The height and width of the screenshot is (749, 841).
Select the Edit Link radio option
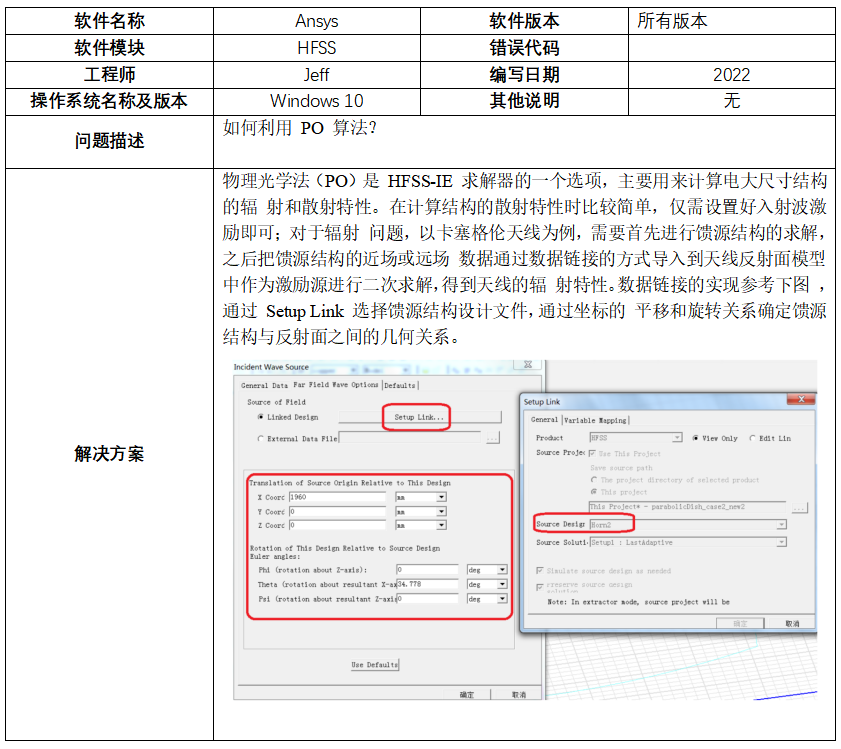click(x=753, y=438)
